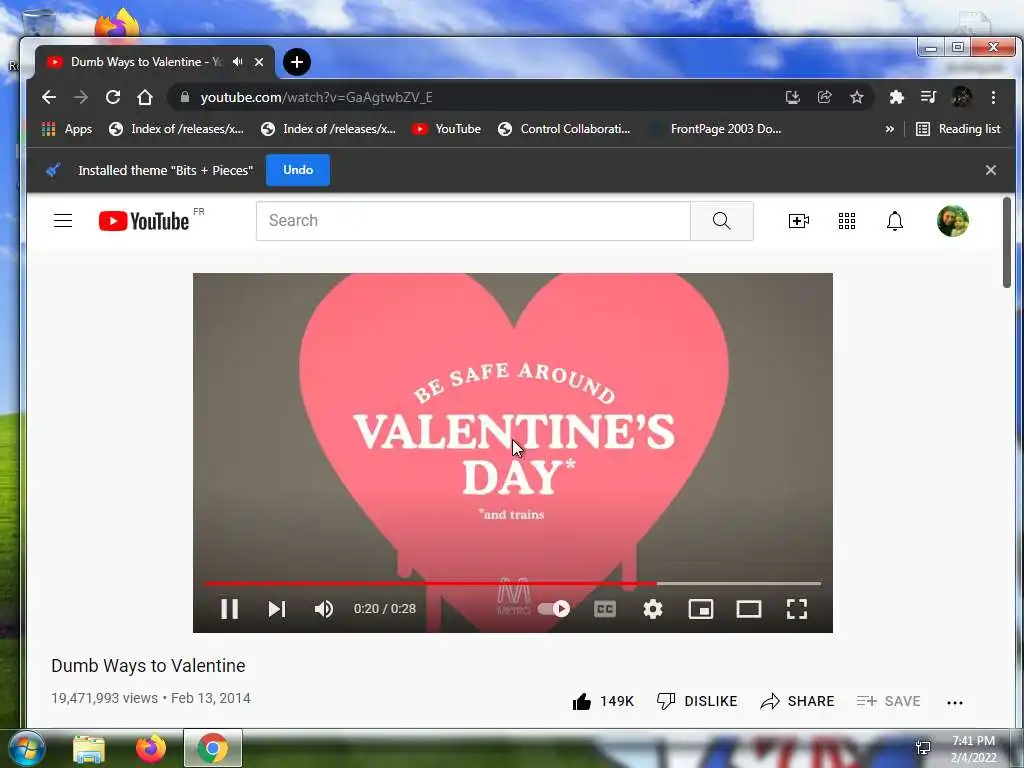Click the DISLIKE button

tap(697, 701)
